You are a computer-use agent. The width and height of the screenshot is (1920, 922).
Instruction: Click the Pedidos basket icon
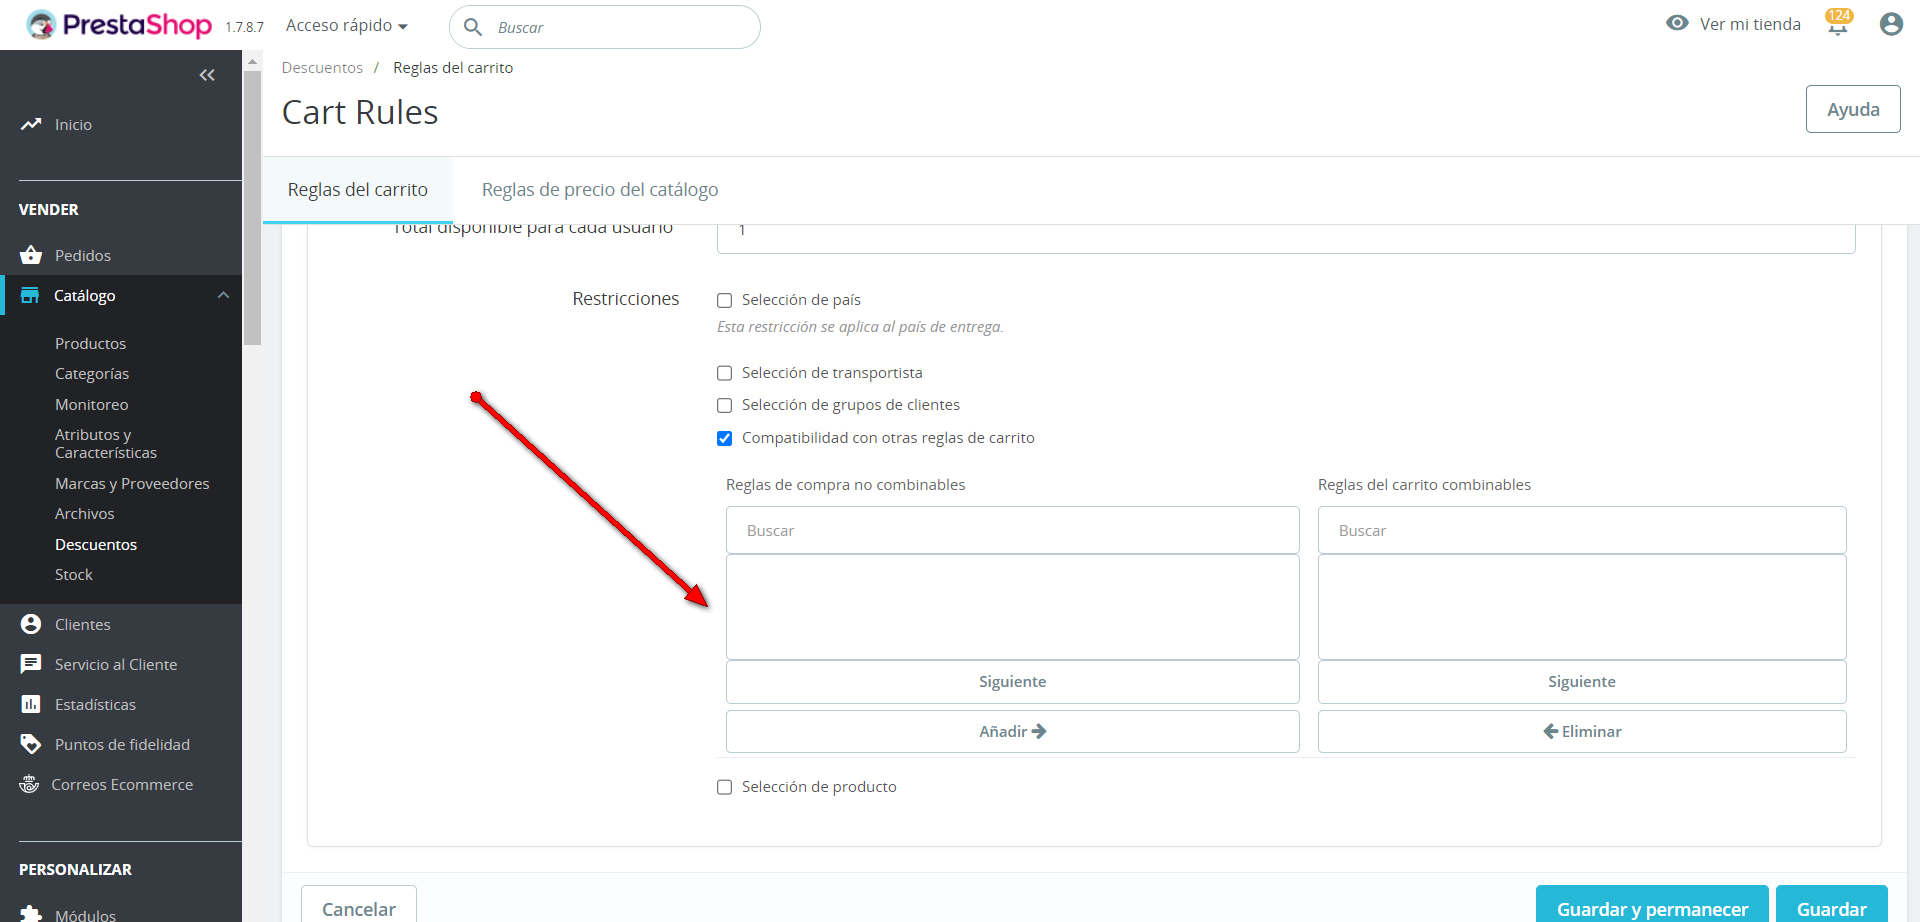pyautogui.click(x=31, y=255)
